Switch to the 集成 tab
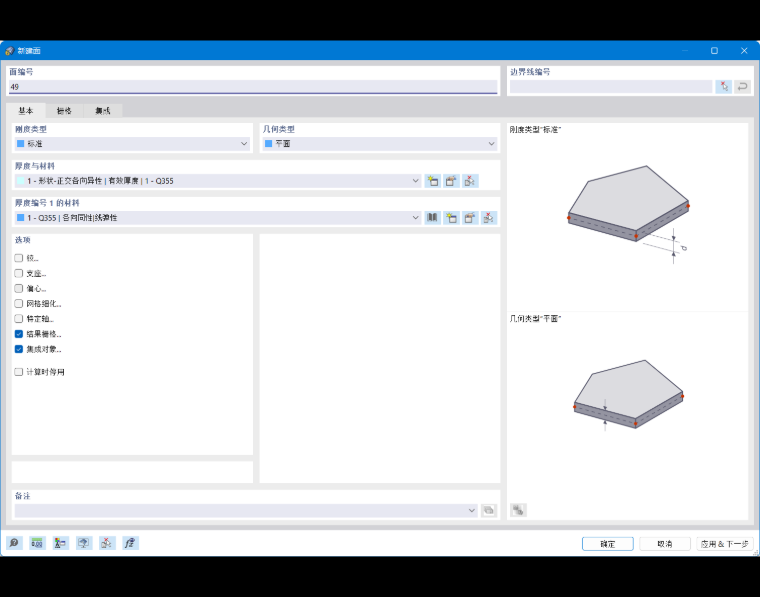This screenshot has height=597, width=760. tap(103, 111)
